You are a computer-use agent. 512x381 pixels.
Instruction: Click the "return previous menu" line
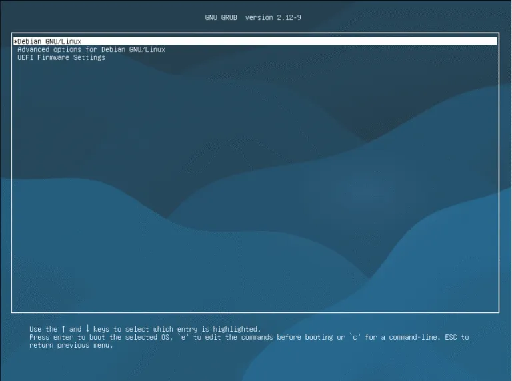pyautogui.click(x=71, y=345)
